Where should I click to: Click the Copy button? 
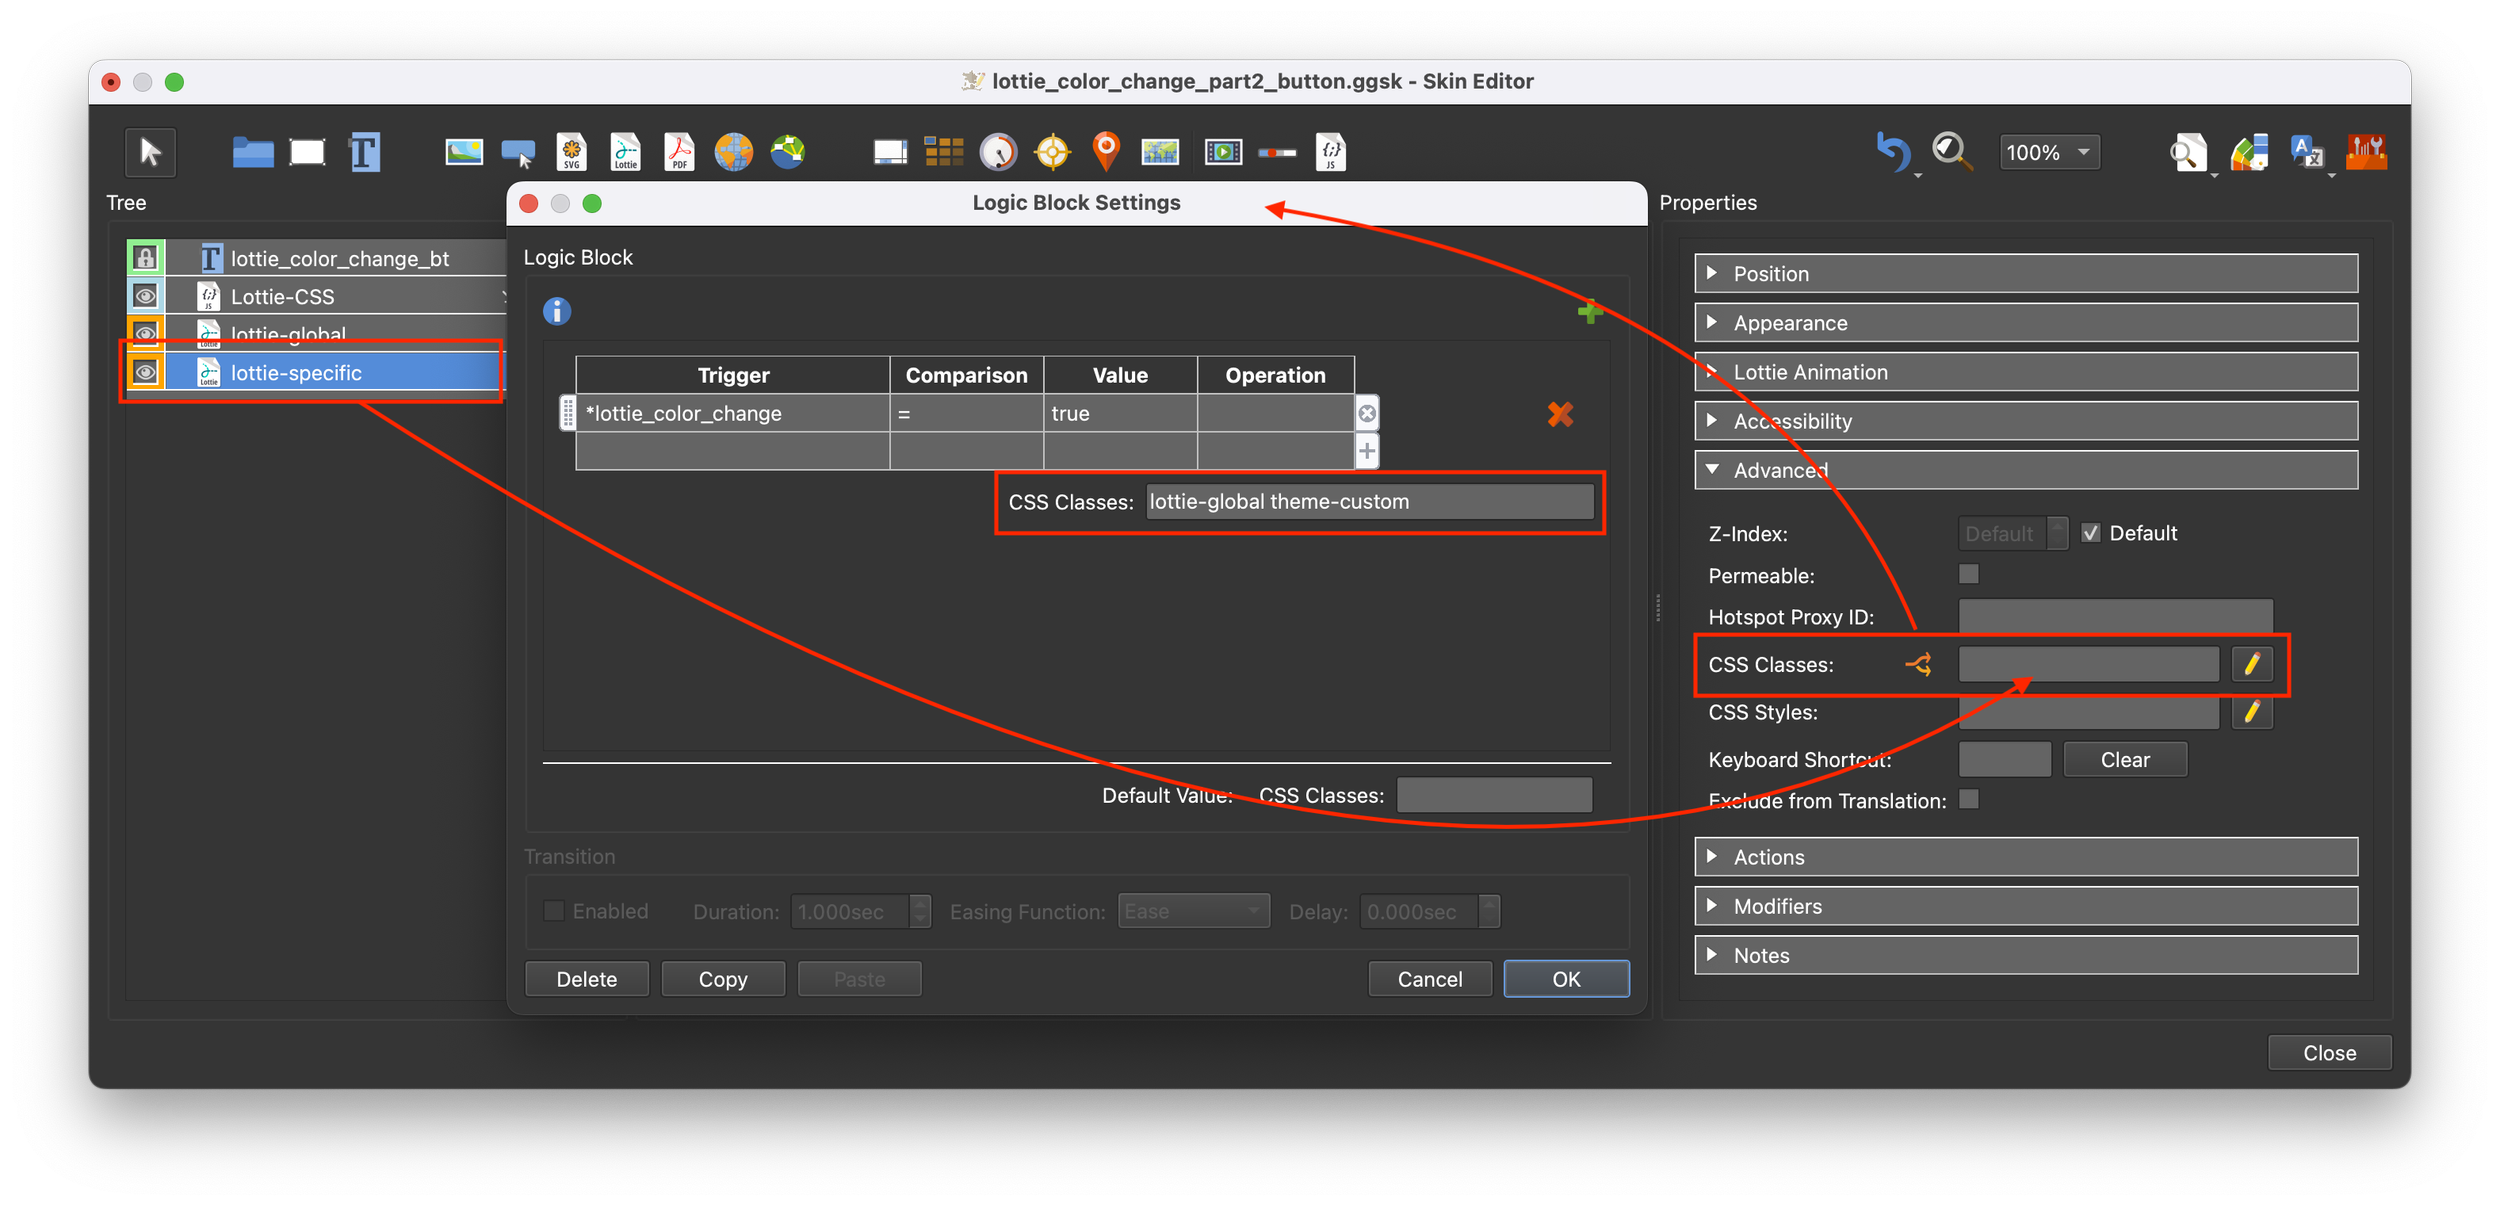[722, 979]
